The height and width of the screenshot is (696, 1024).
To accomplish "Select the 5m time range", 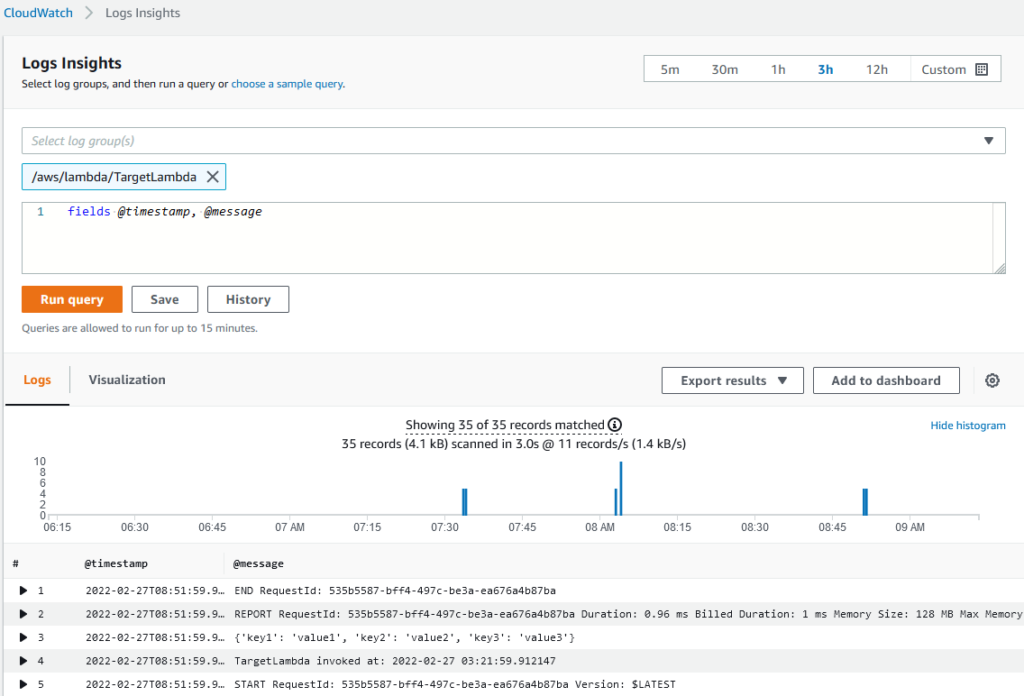I will click(x=669, y=69).
